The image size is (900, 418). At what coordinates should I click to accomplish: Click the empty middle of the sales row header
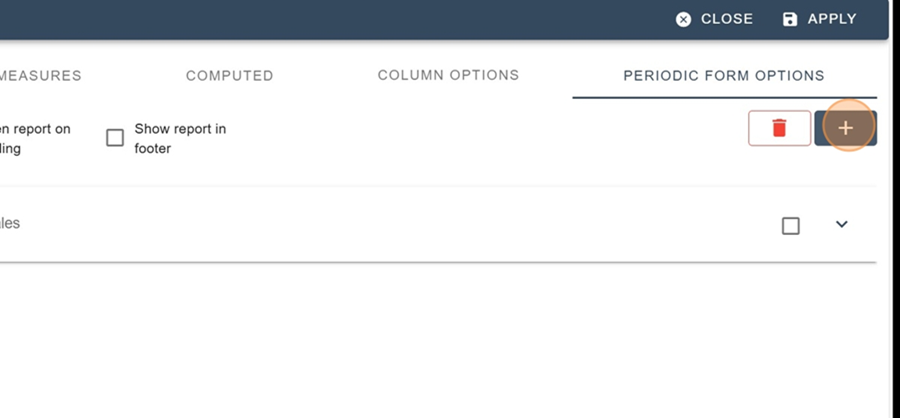[402, 225]
